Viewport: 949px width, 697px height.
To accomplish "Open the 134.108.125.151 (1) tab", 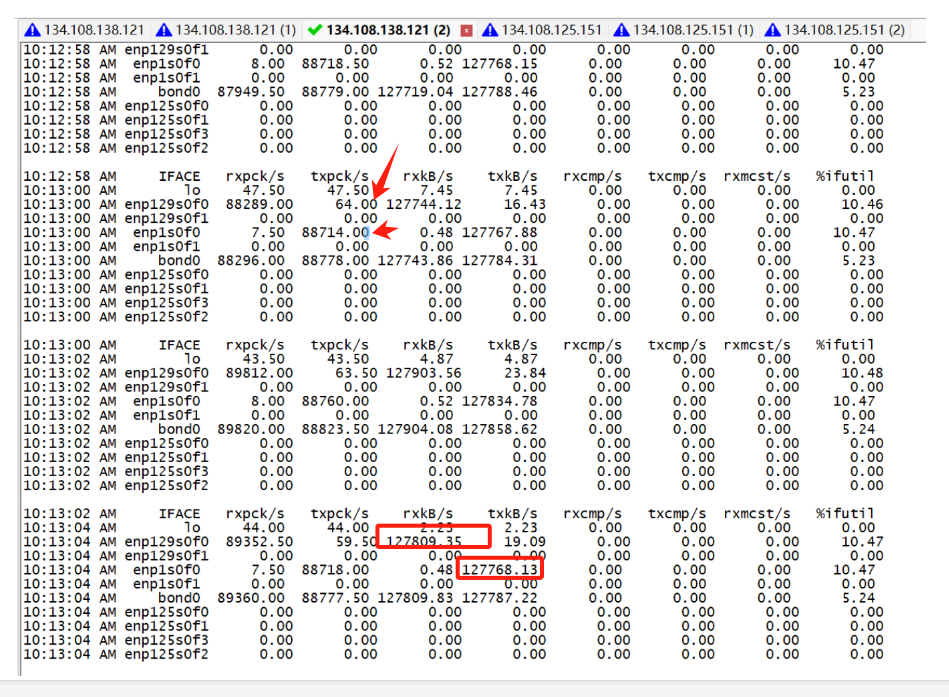I will pyautogui.click(x=683, y=30).
